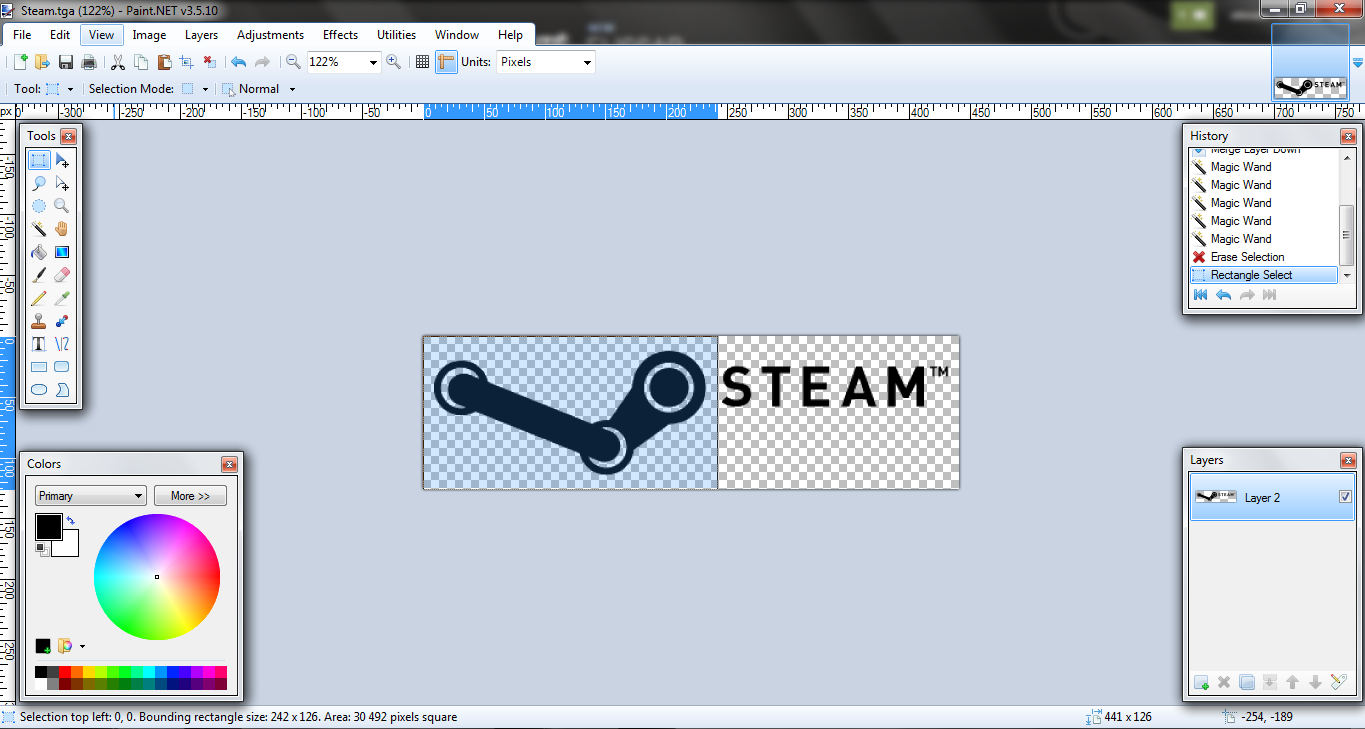Select the Text tool
This screenshot has width=1365, height=729.
point(39,344)
